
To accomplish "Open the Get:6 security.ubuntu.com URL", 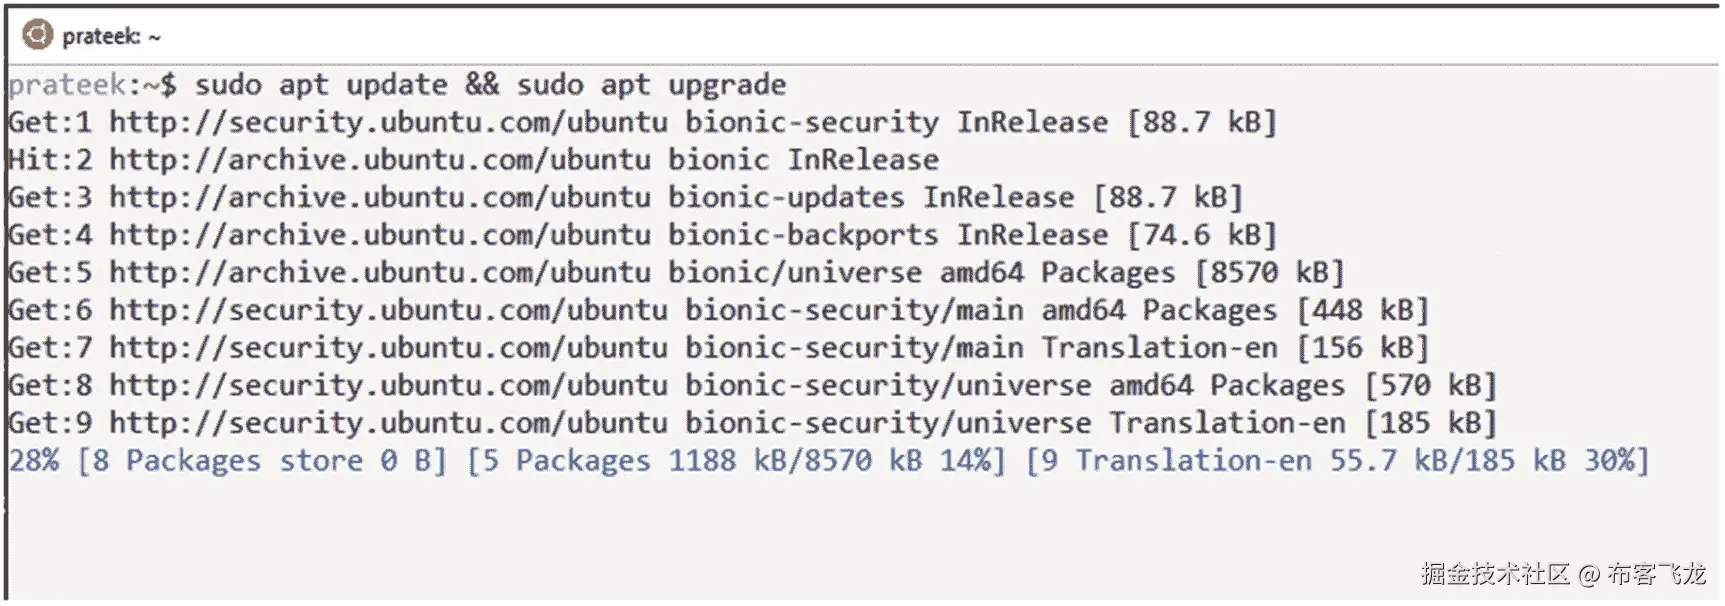I will coord(388,310).
